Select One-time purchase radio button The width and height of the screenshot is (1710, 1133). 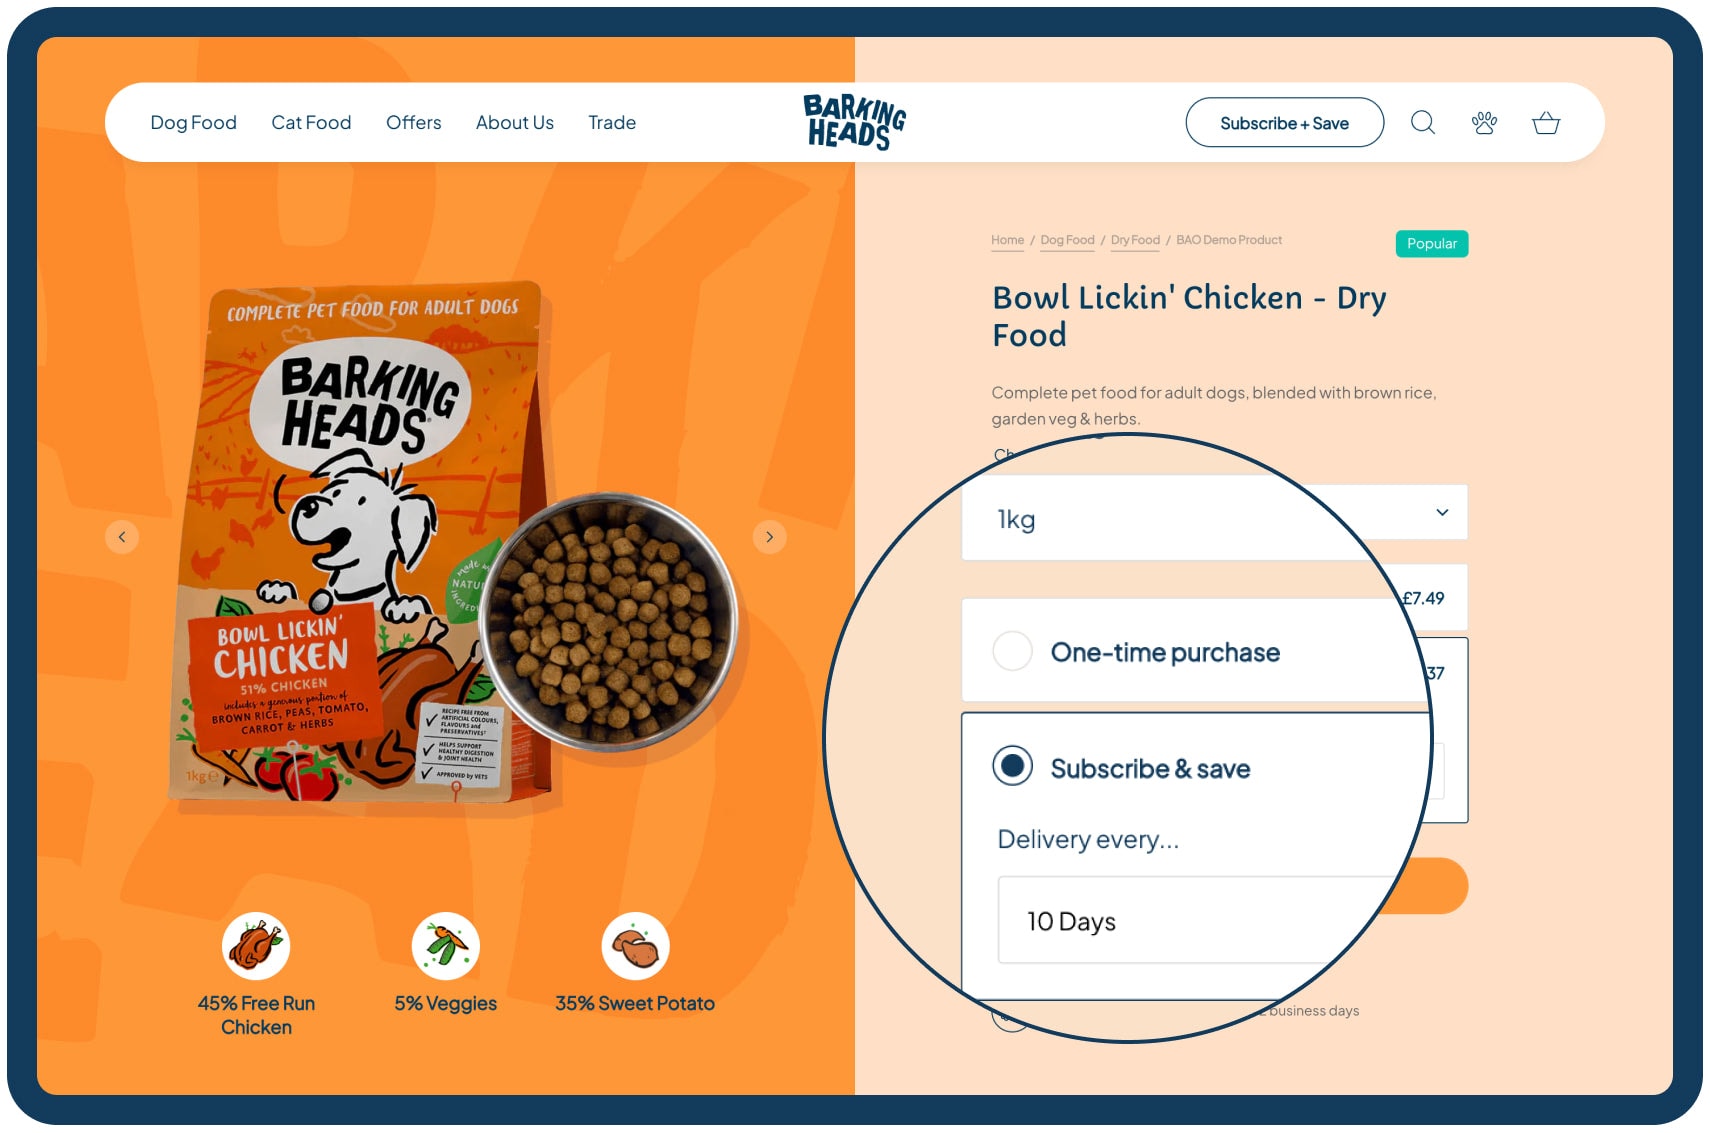pyautogui.click(x=1012, y=651)
